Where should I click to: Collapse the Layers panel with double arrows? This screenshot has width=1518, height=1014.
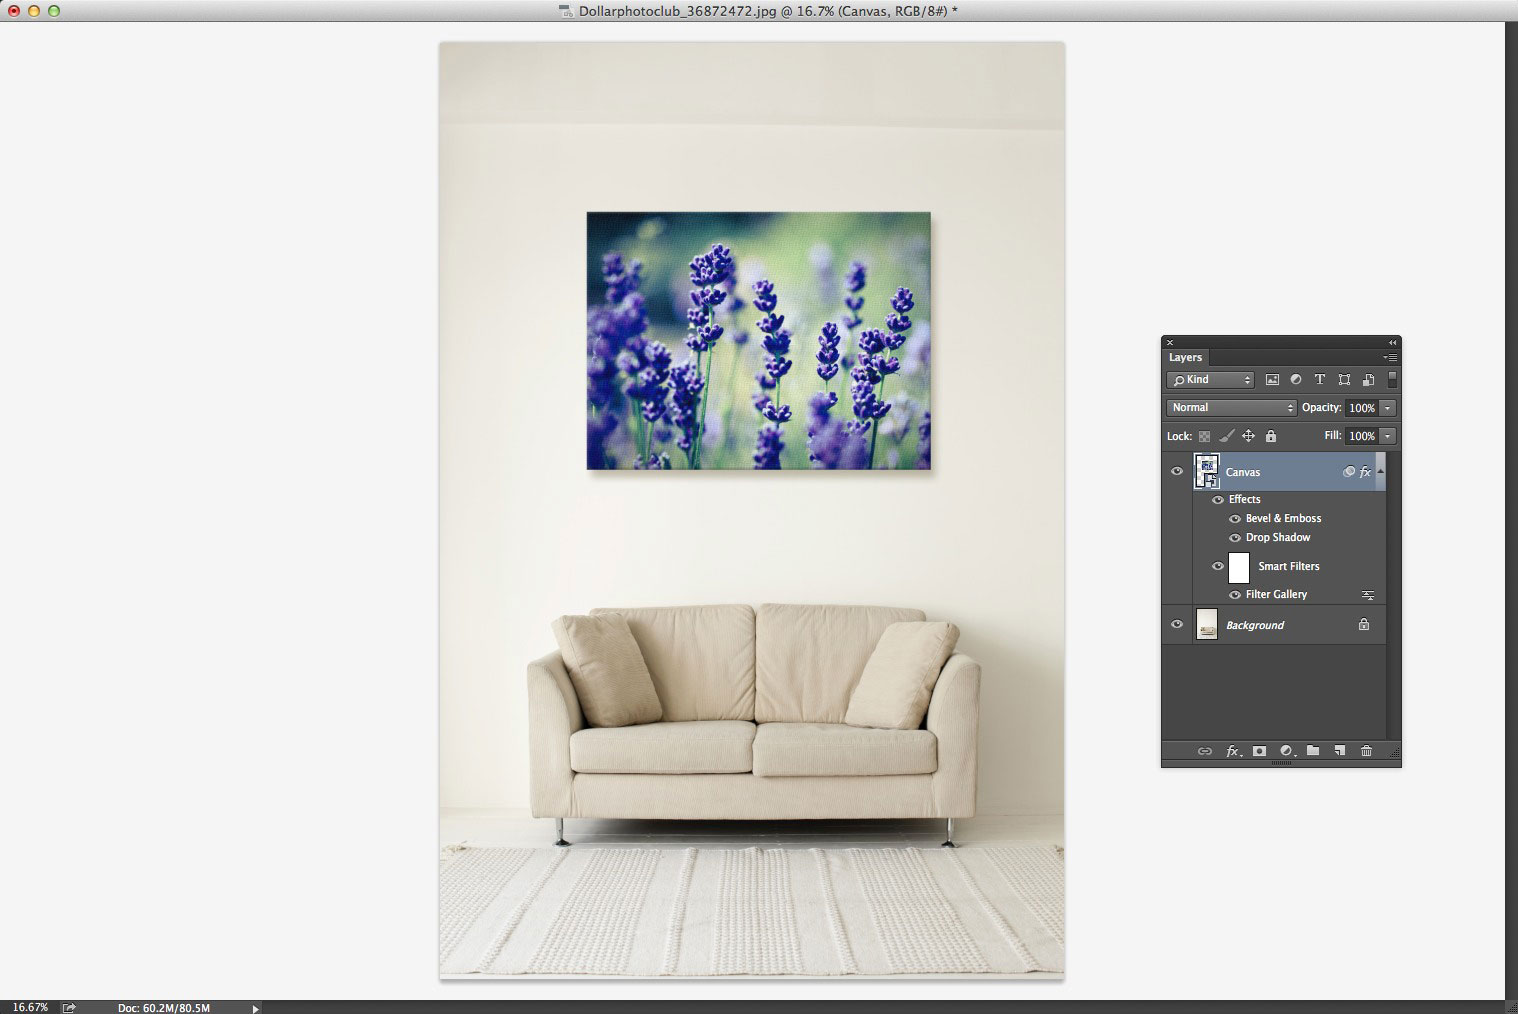[1393, 343]
